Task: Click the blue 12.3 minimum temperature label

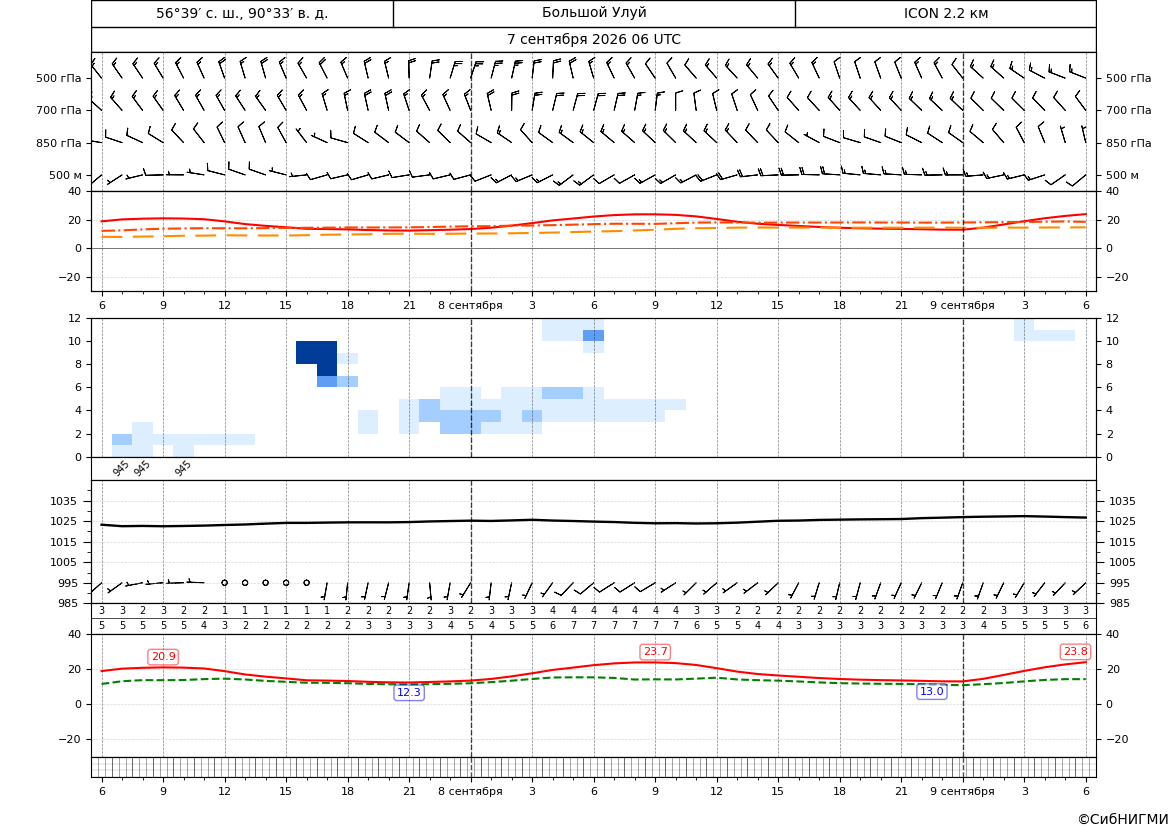Action: pos(409,692)
